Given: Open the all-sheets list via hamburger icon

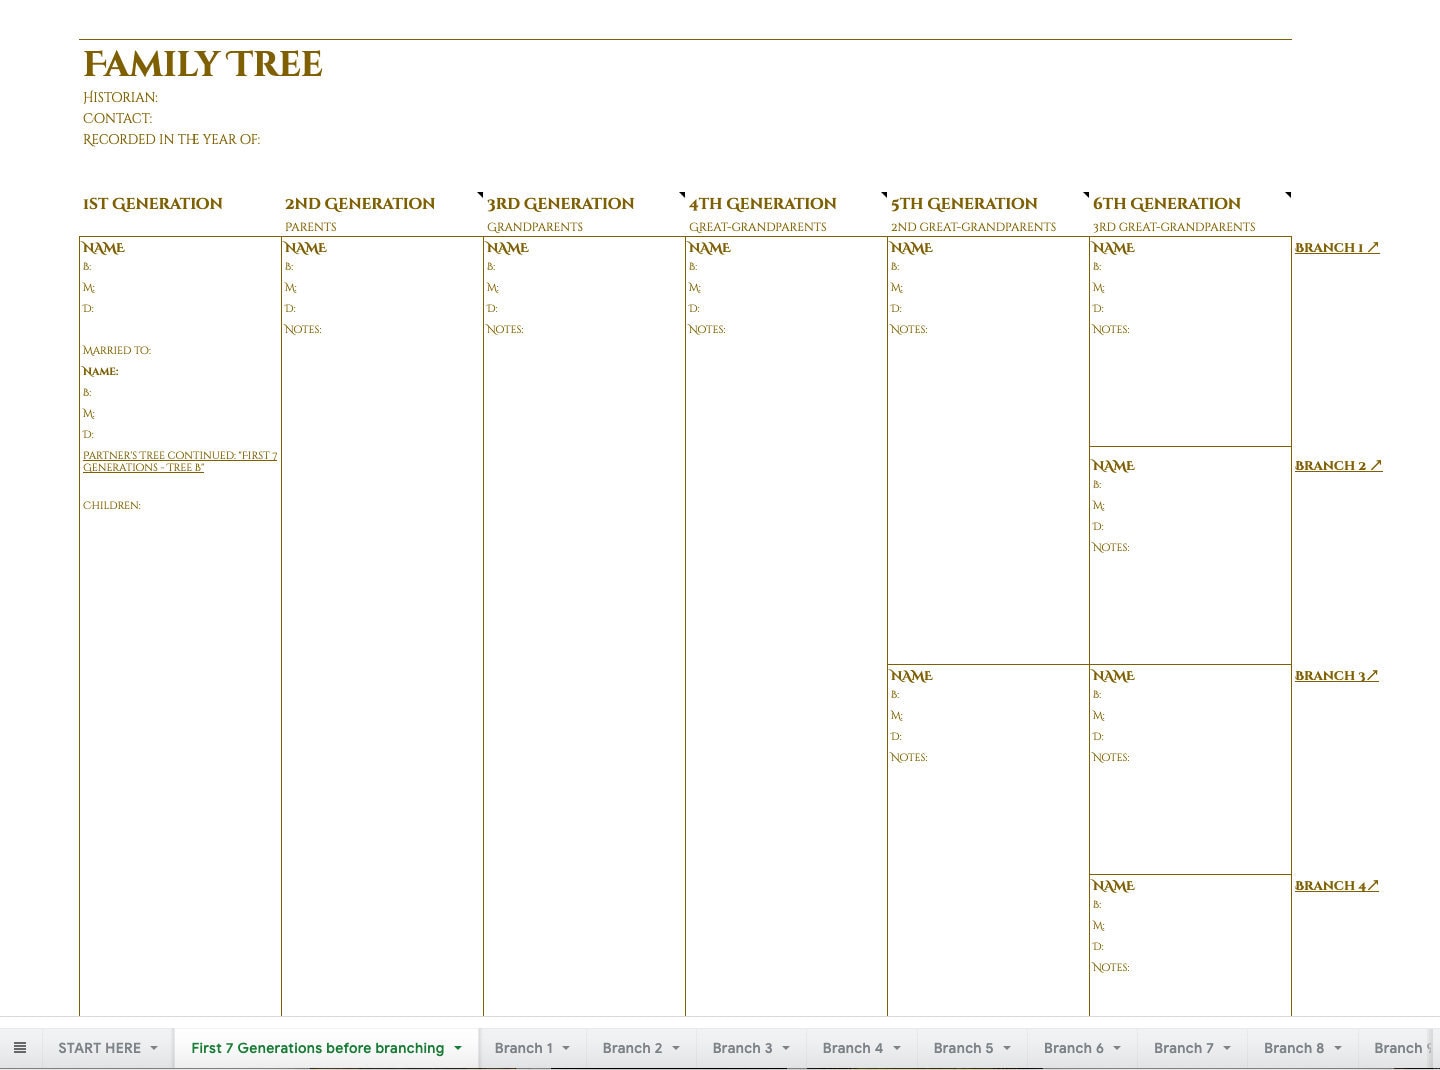Looking at the screenshot, I should point(20,1047).
